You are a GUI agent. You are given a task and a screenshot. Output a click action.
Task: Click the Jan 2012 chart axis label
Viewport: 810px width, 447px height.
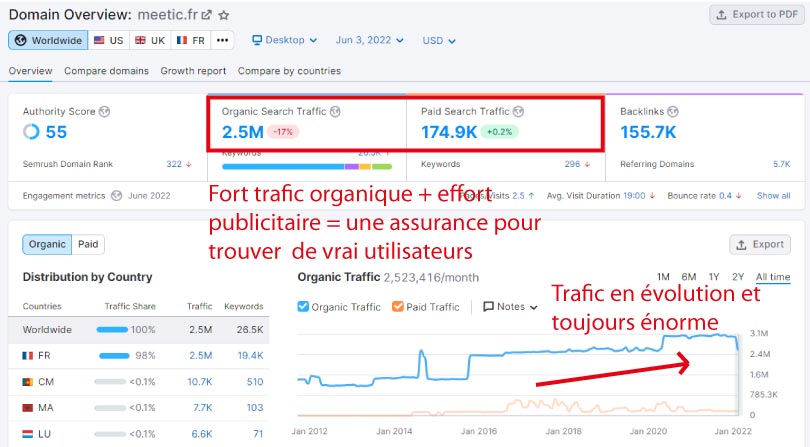point(309,431)
